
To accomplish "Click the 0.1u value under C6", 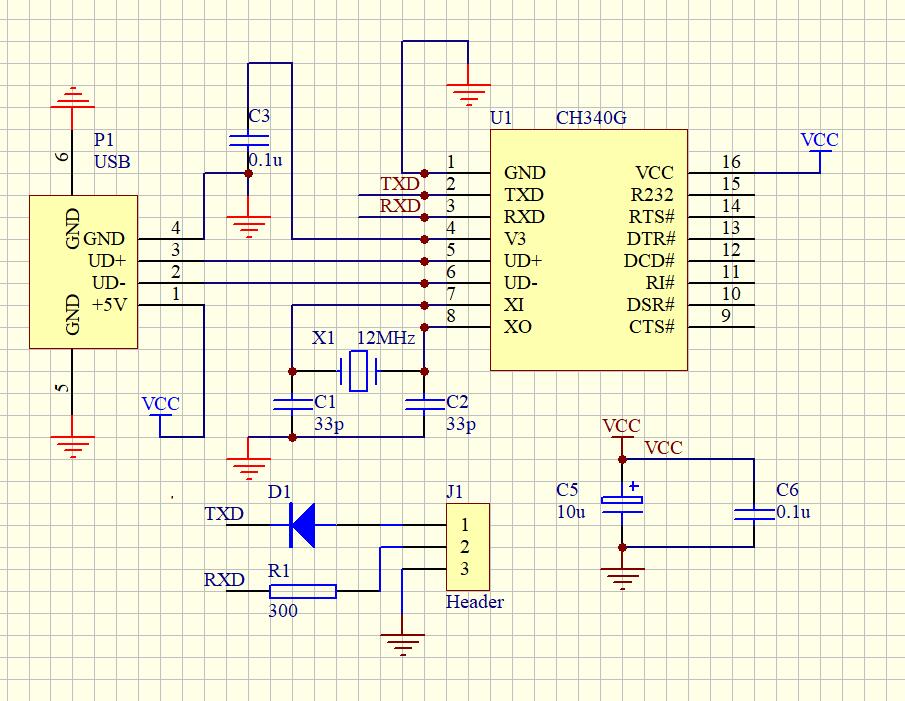I will (x=793, y=512).
